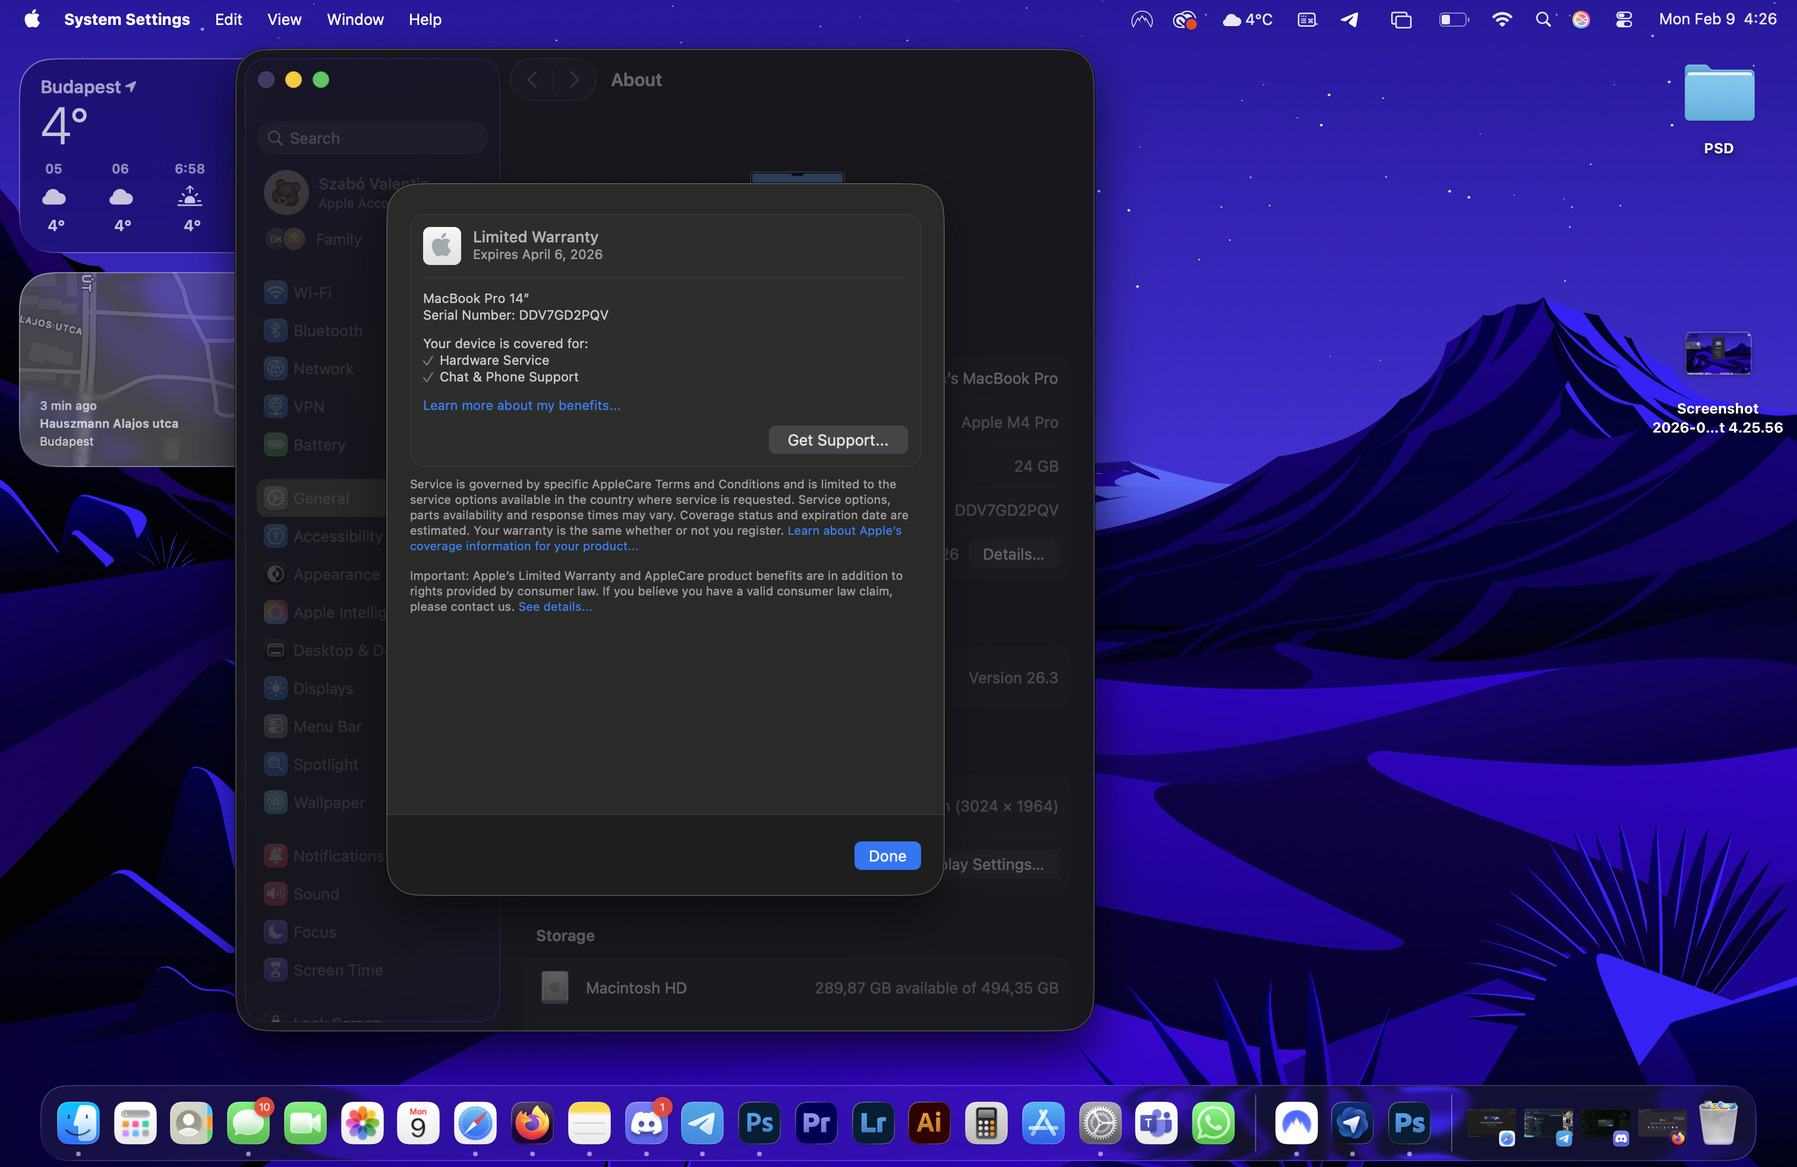This screenshot has width=1797, height=1167.
Task: Click the Get Support... button
Action: coord(838,440)
